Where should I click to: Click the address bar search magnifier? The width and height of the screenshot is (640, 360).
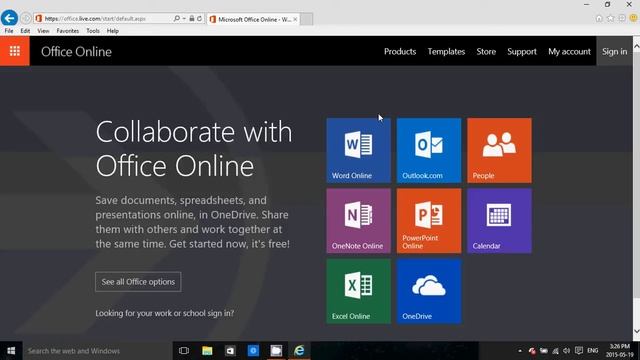176,18
